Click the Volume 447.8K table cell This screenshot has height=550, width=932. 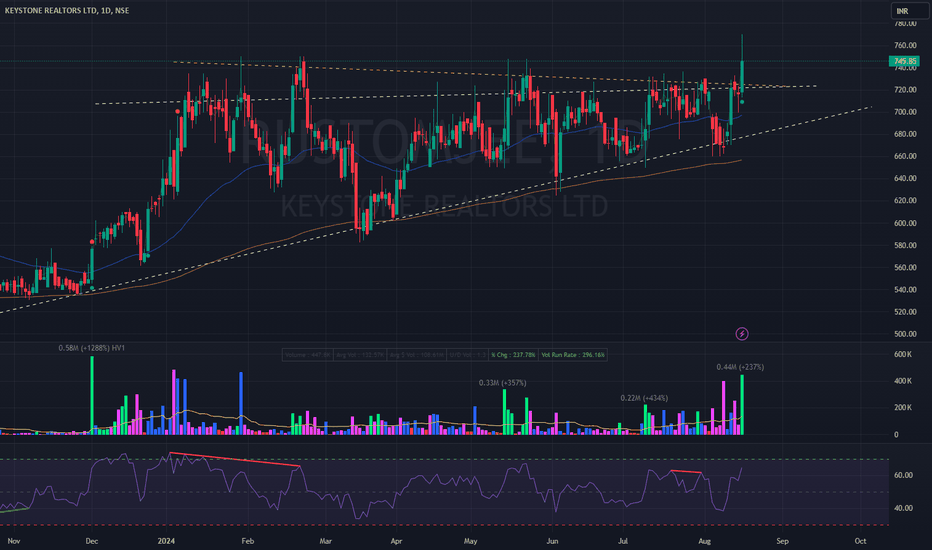pyautogui.click(x=307, y=355)
